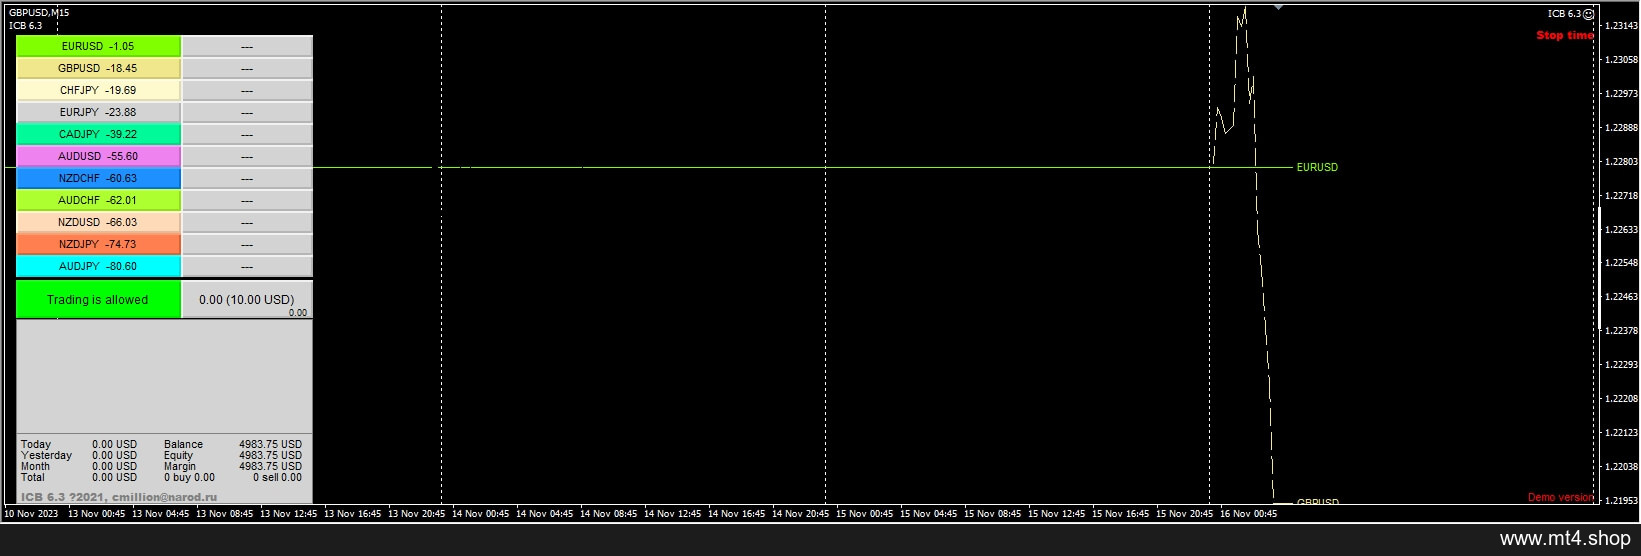Click the dash cell beside EURJPY
The image size is (1641, 556).
[247, 112]
